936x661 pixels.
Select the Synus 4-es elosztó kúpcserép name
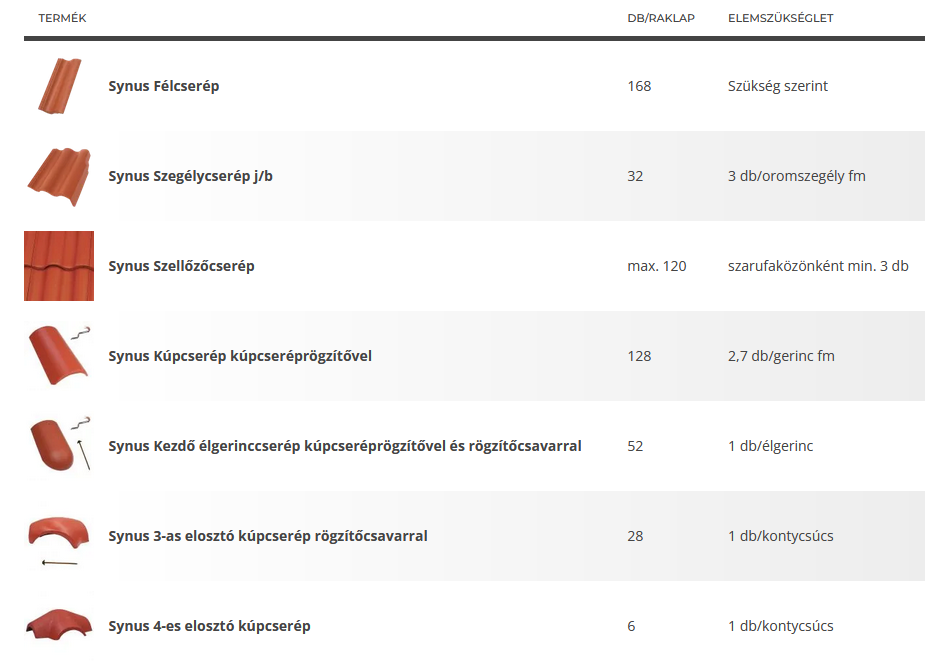(209, 626)
